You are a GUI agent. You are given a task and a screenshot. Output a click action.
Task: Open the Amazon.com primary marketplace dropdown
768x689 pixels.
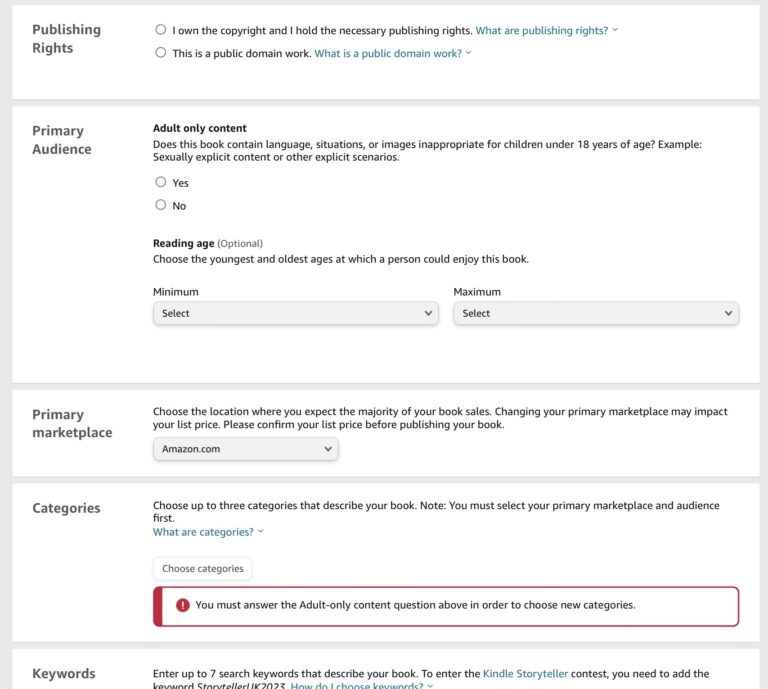pyautogui.click(x=245, y=449)
